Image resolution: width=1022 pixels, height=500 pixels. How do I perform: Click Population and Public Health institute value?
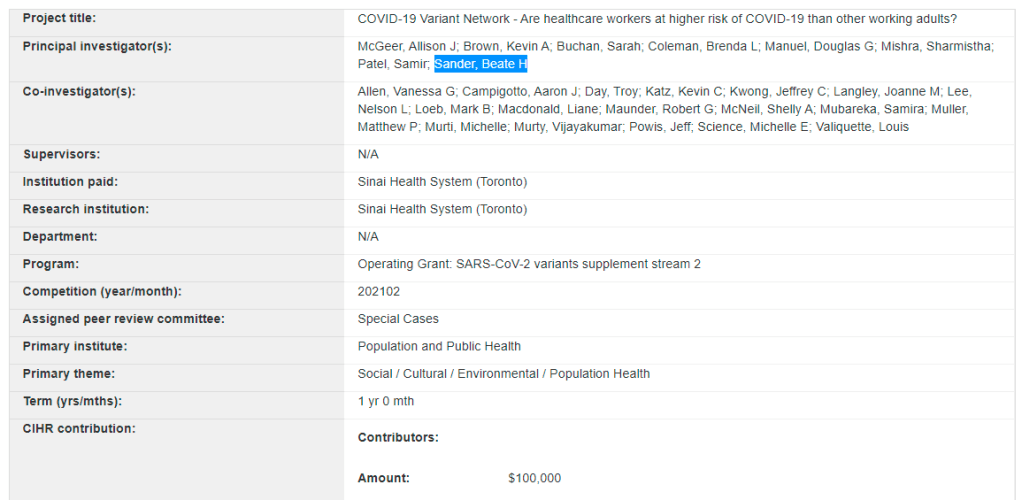439,346
